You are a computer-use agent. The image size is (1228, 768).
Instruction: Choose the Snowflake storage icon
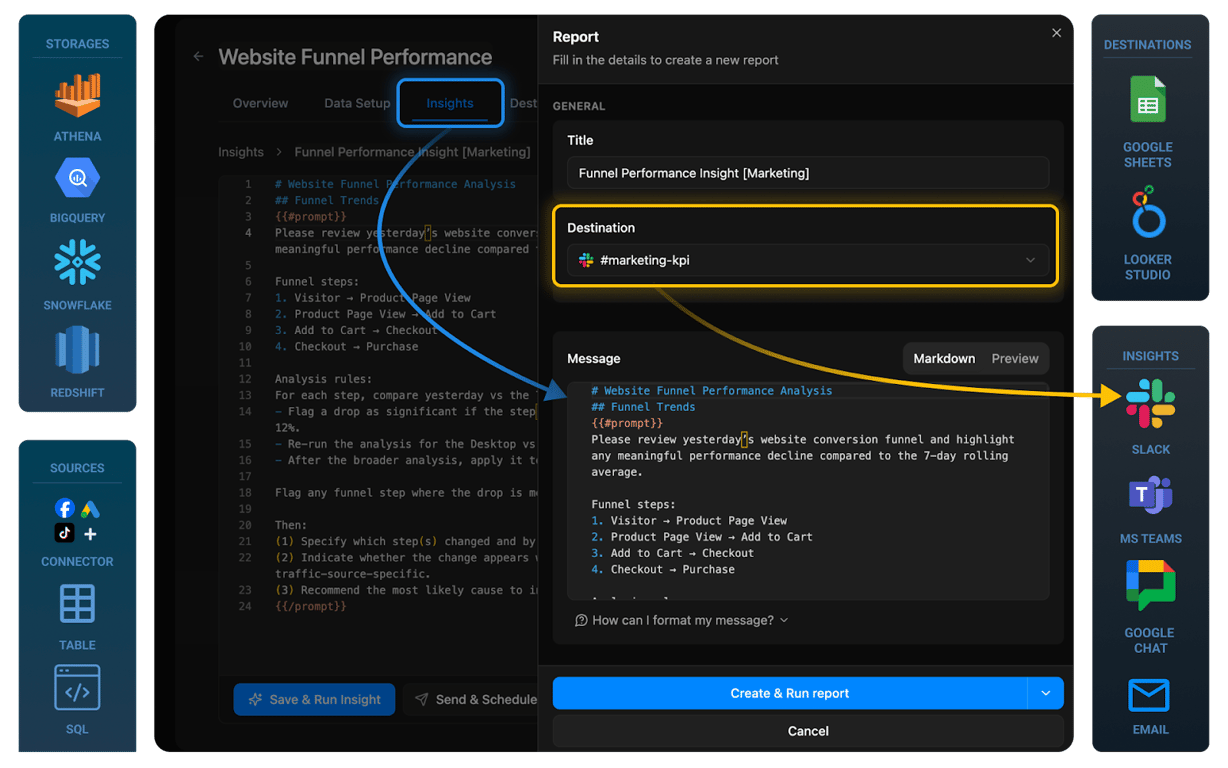(x=77, y=263)
